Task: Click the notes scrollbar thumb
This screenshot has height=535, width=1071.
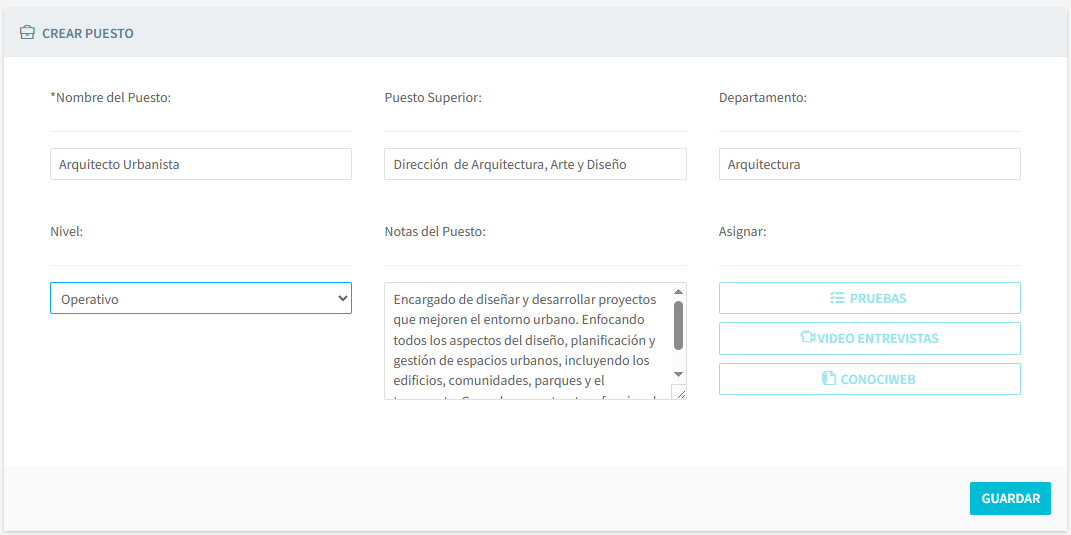Action: click(678, 325)
